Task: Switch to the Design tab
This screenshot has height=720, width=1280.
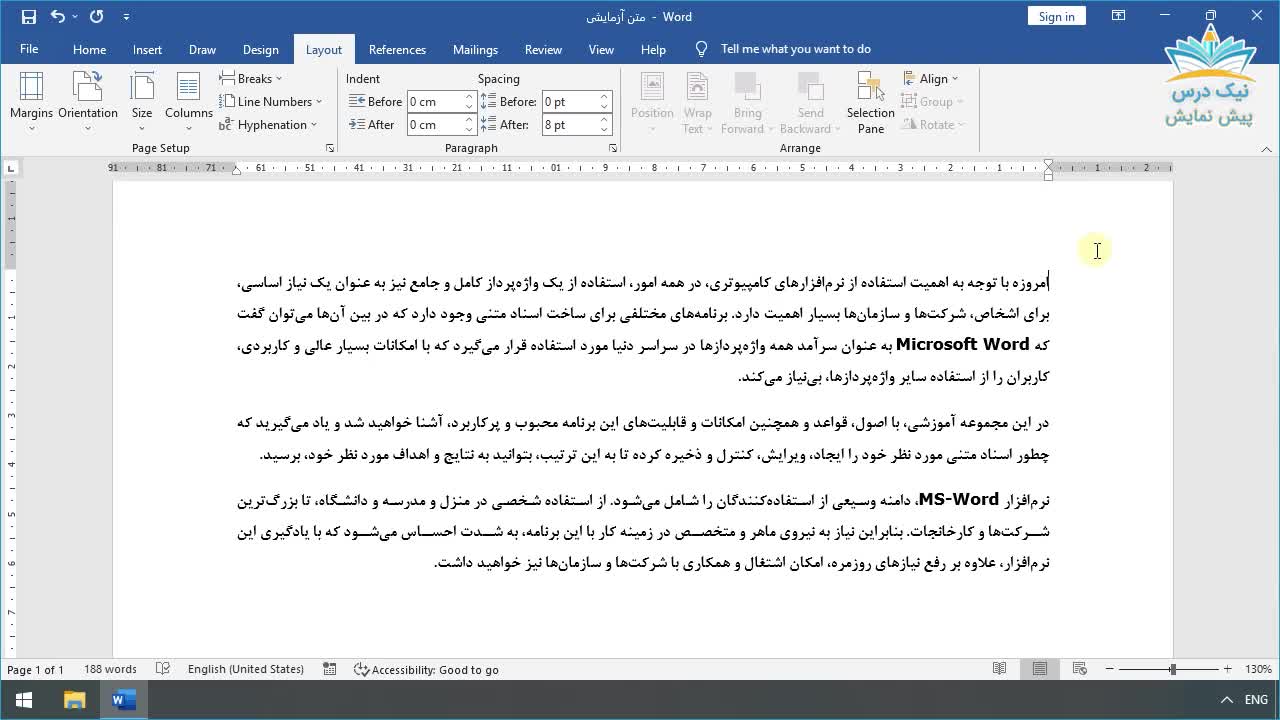Action: [x=260, y=49]
